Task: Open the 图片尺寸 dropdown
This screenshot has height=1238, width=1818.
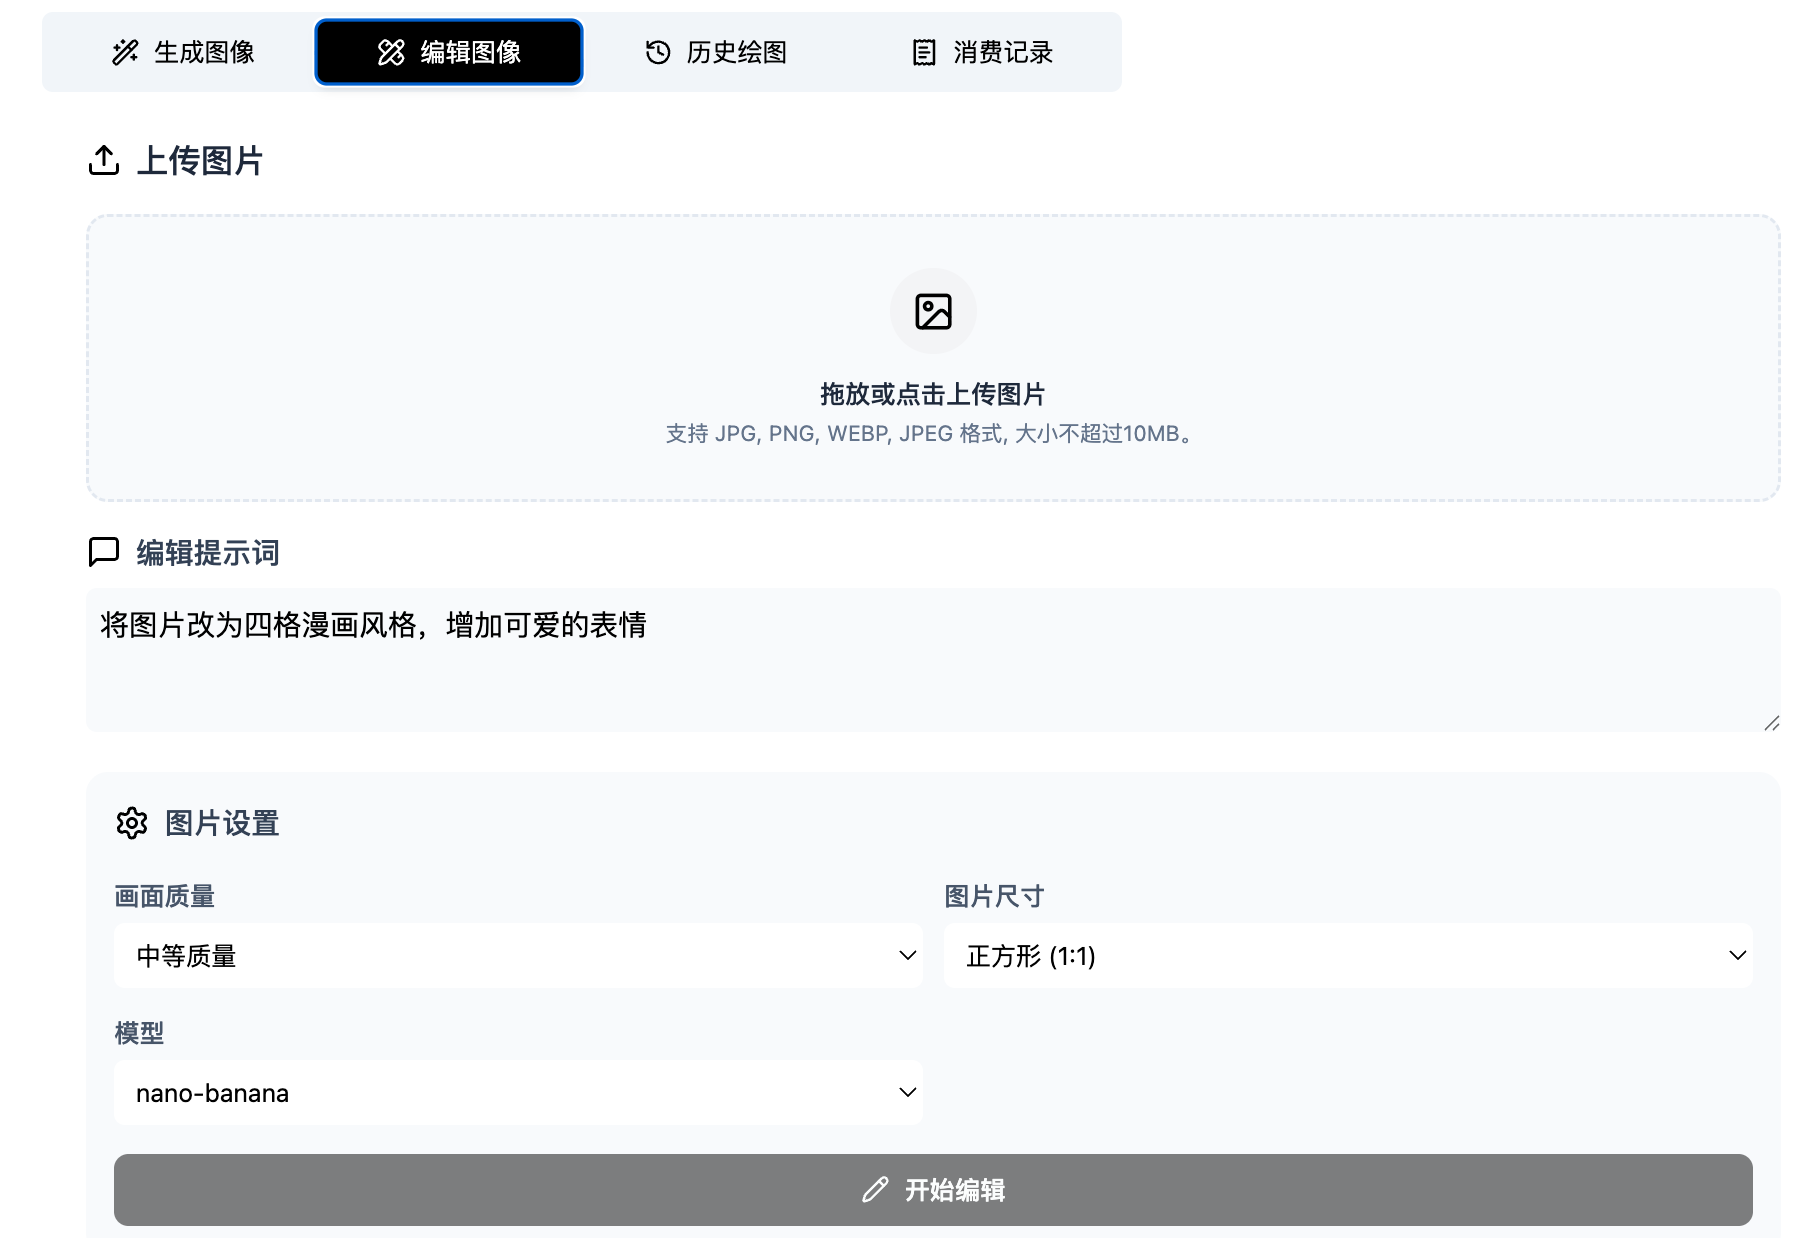Action: 1348,956
